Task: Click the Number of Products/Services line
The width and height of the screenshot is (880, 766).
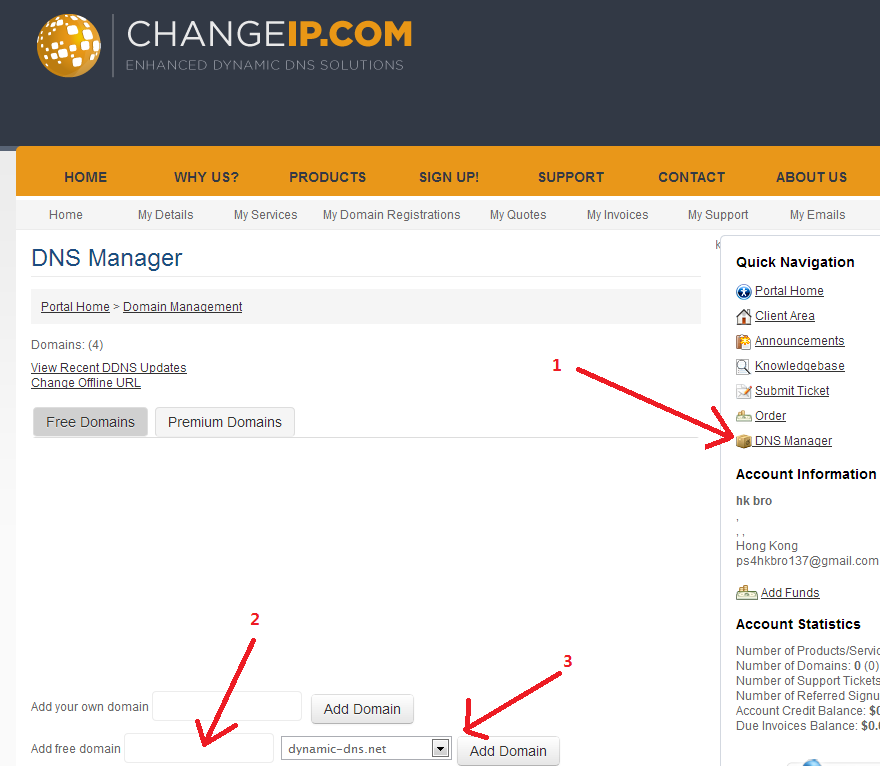Action: (808, 651)
